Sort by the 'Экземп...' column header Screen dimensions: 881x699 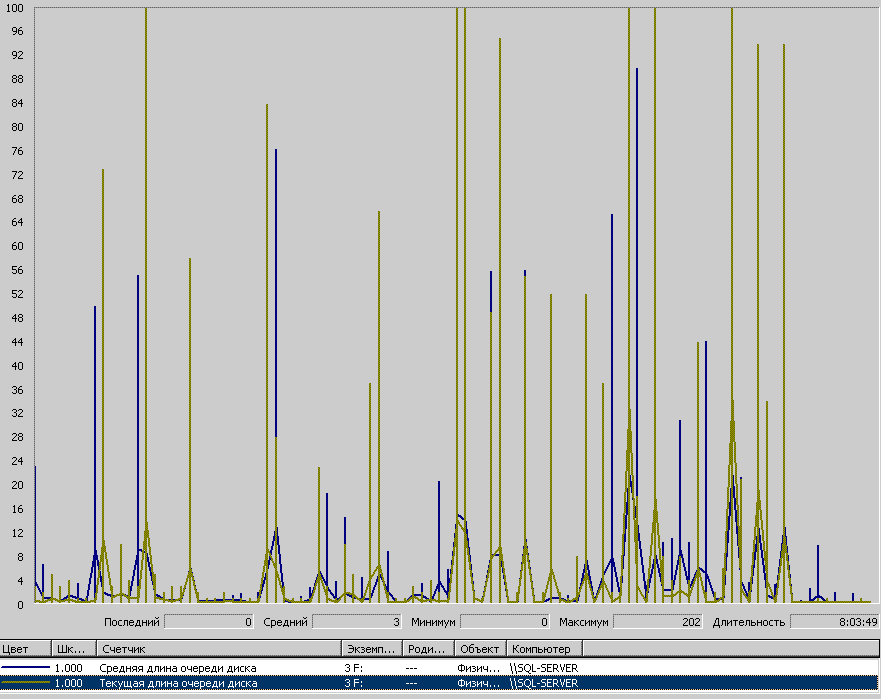point(370,649)
